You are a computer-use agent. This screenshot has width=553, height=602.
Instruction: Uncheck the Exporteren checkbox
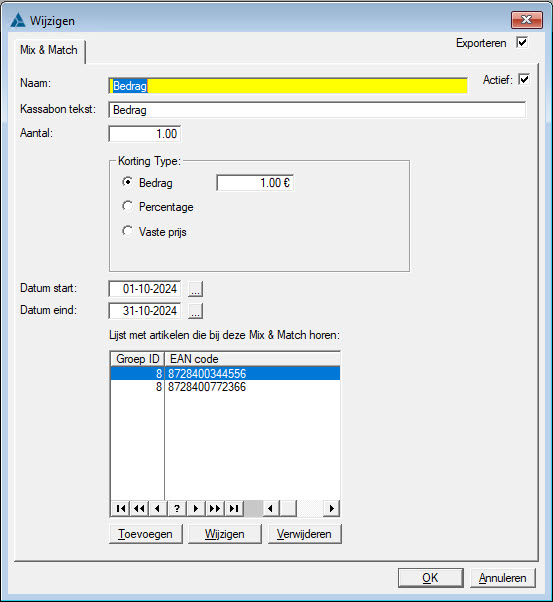522,42
